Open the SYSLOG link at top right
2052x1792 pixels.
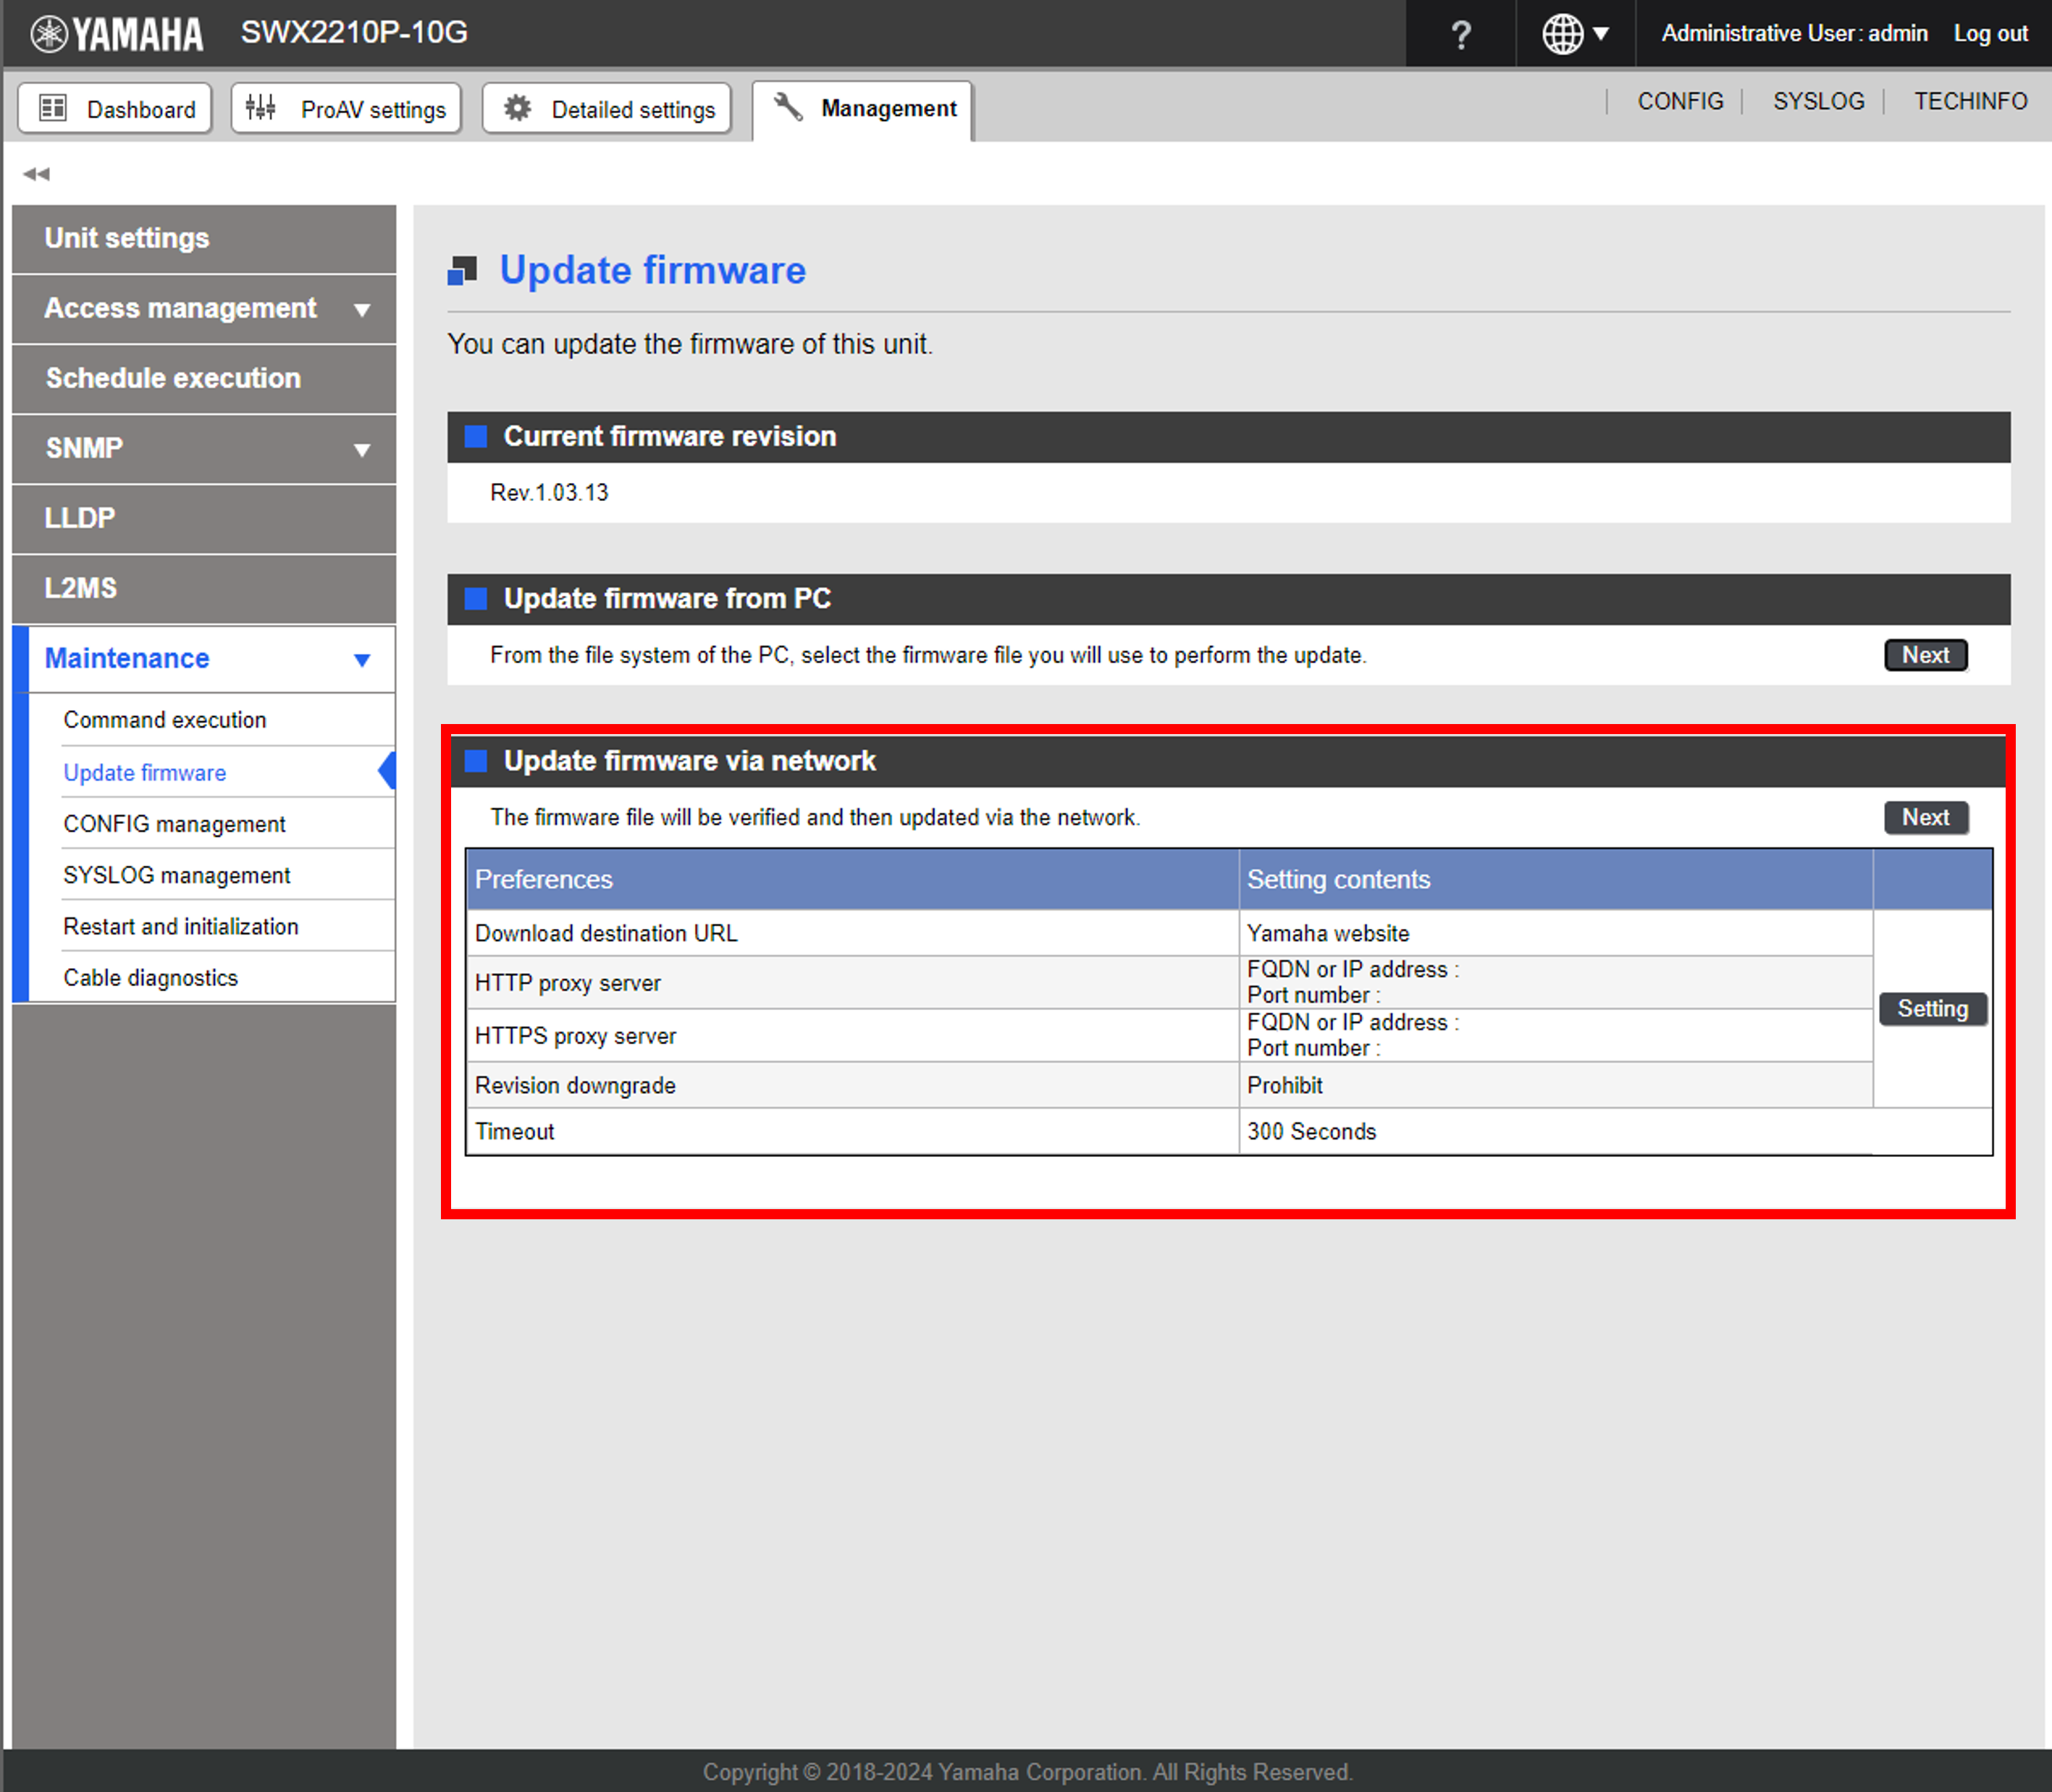point(1818,101)
